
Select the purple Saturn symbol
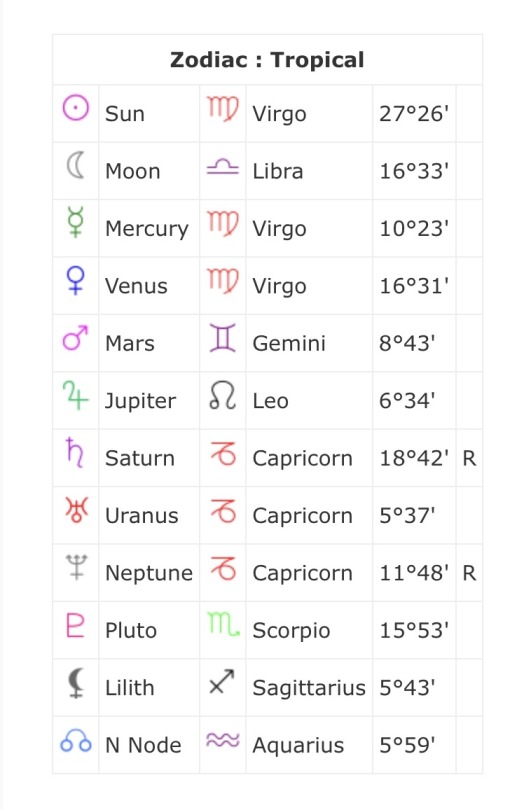75,453
